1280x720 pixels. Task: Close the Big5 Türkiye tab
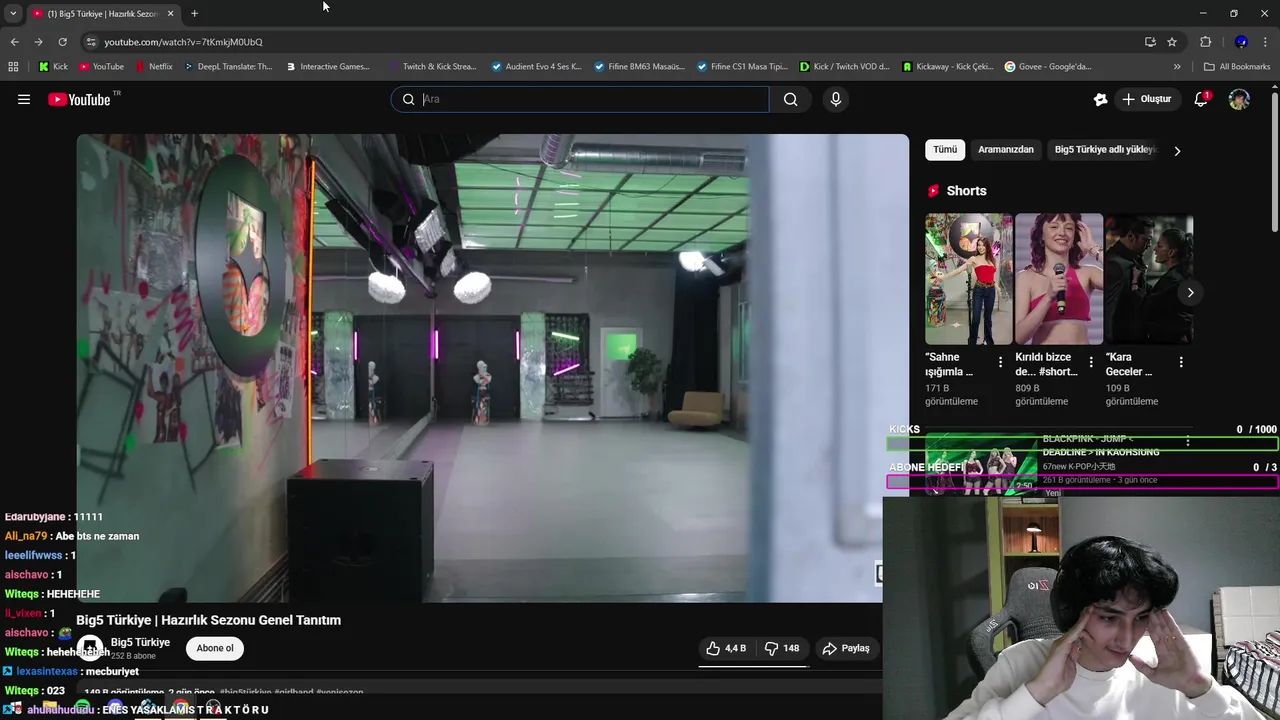[170, 13]
